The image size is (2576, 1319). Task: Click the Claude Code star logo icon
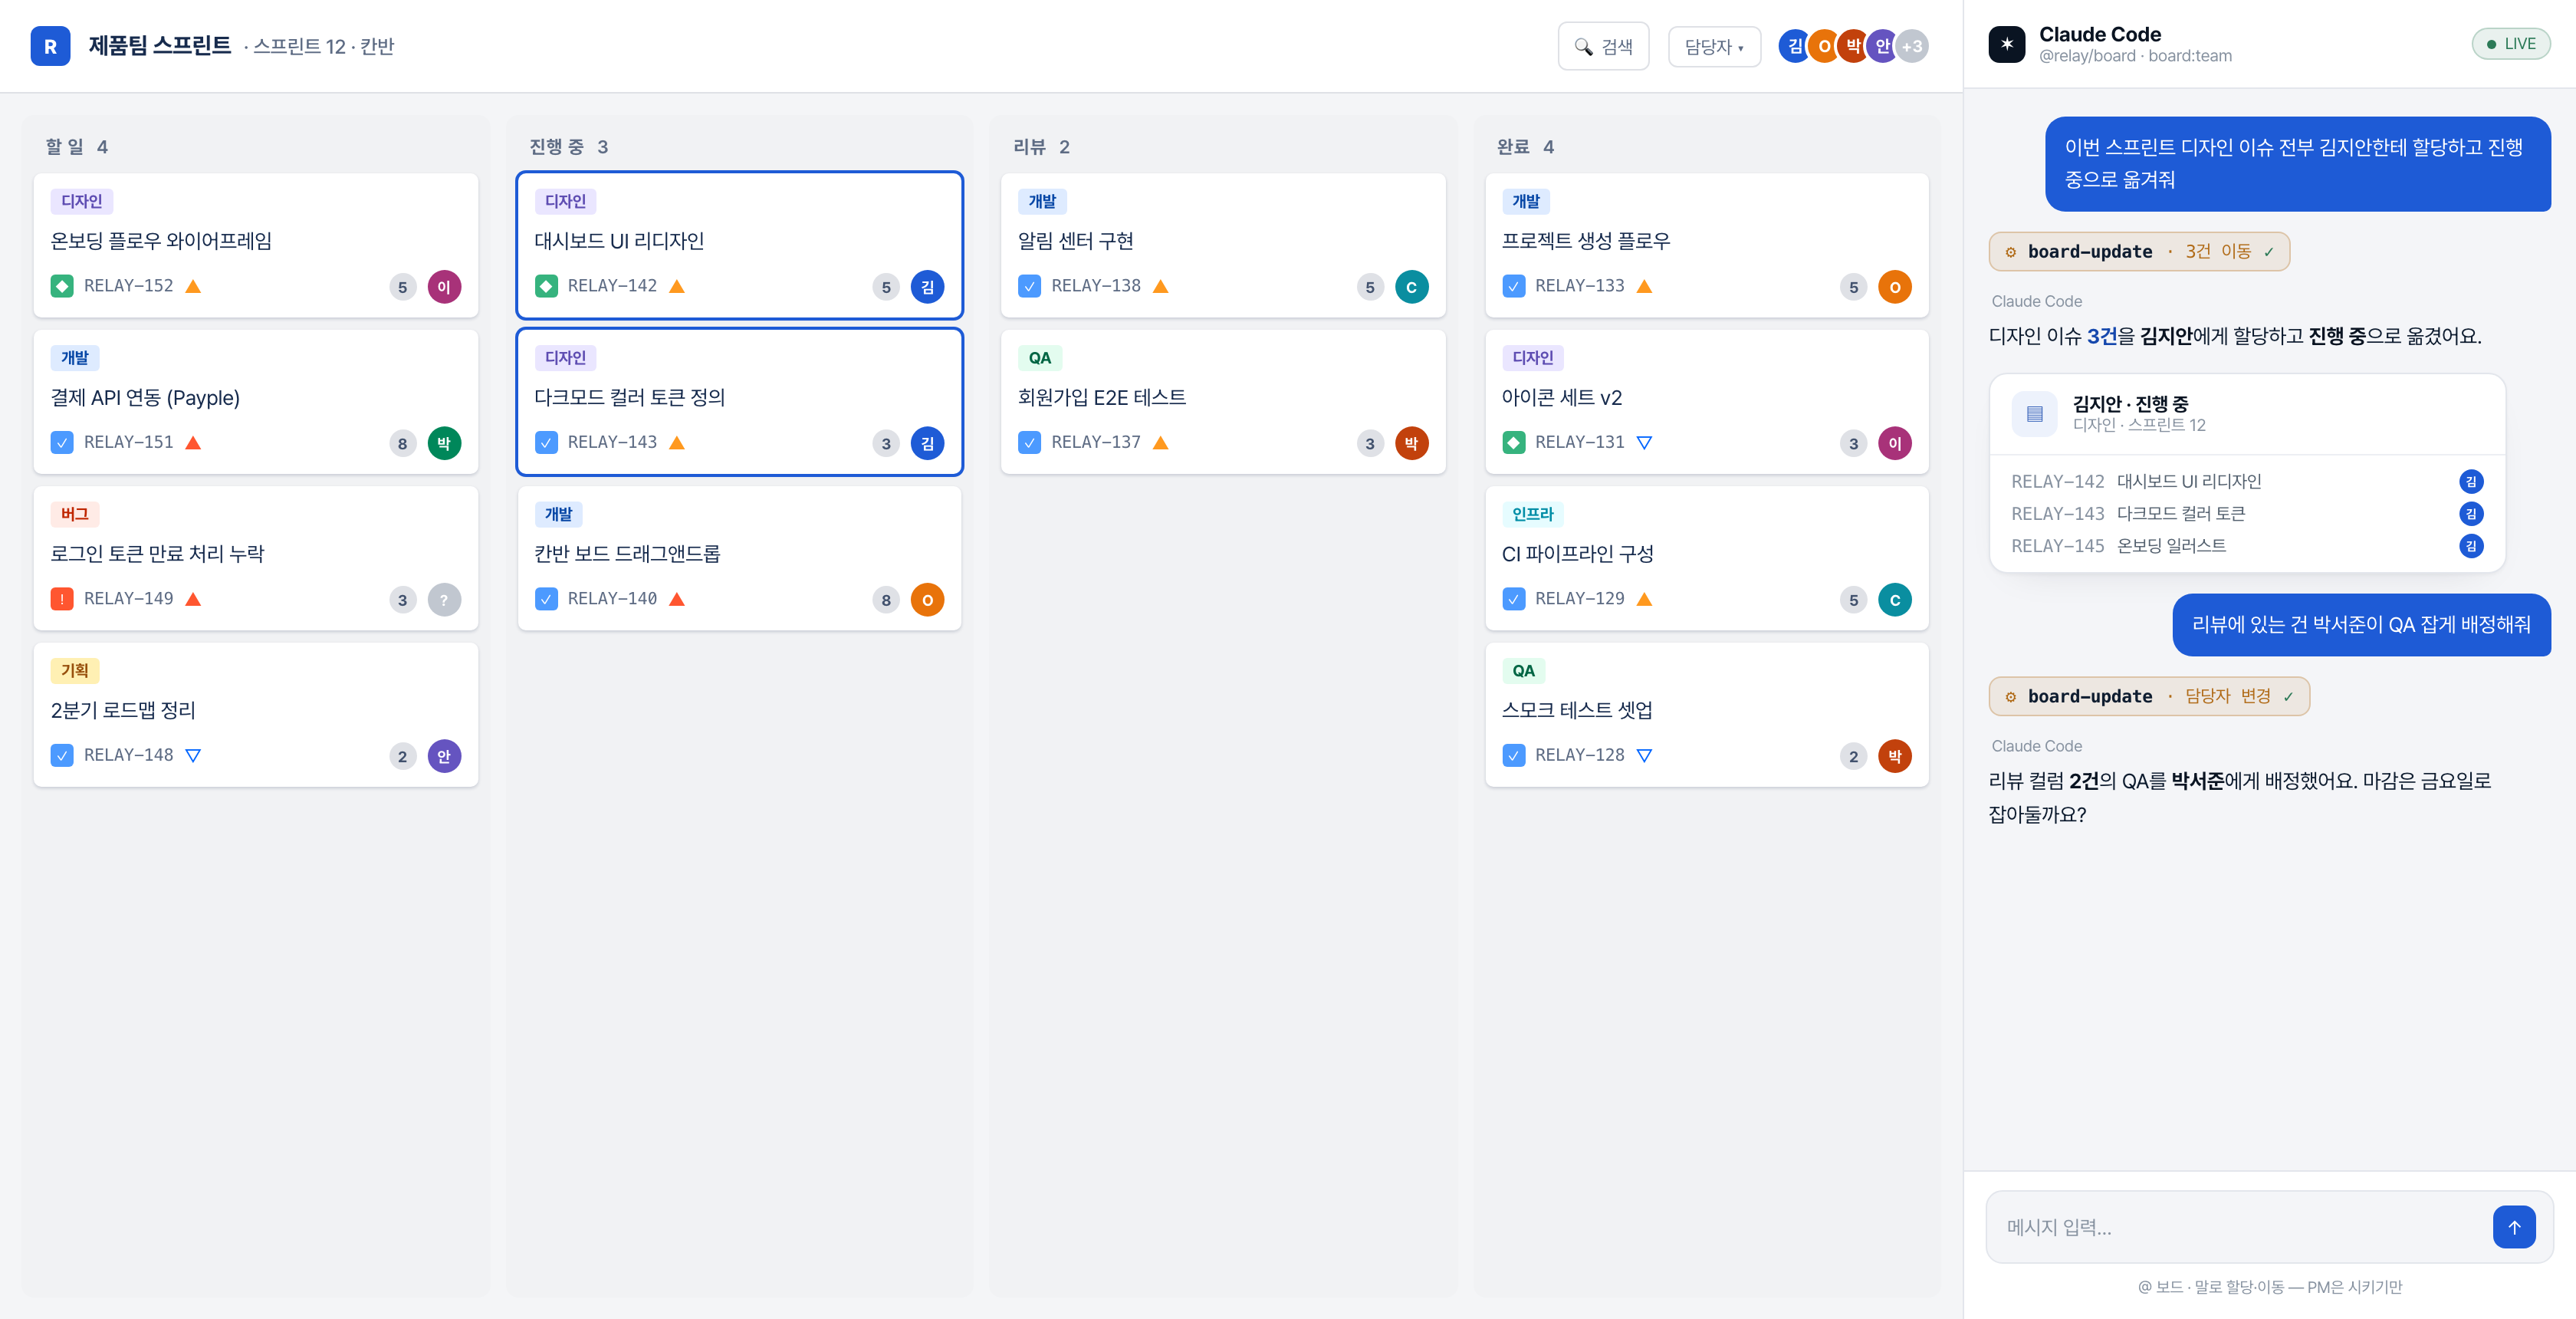tap(2006, 44)
